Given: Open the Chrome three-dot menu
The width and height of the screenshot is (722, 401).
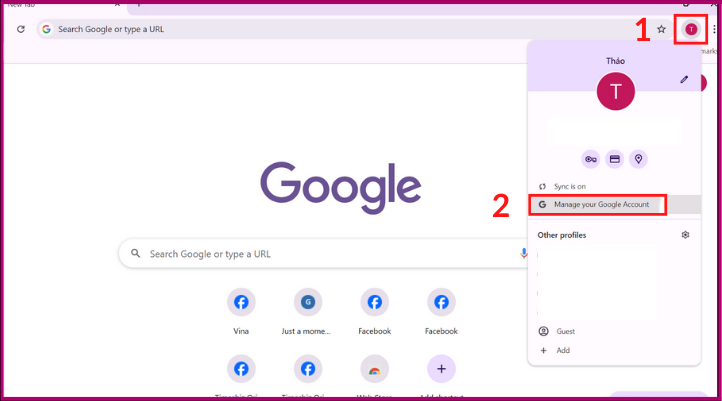Looking at the screenshot, I should pos(714,29).
